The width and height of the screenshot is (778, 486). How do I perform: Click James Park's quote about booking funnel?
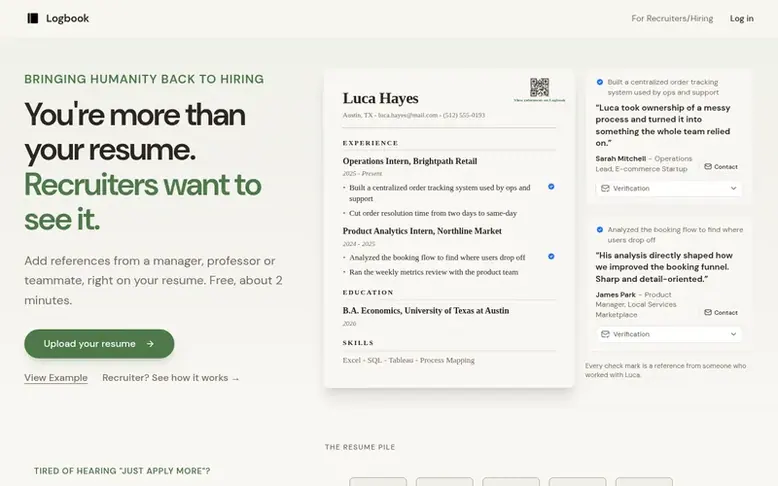pyautogui.click(x=664, y=267)
